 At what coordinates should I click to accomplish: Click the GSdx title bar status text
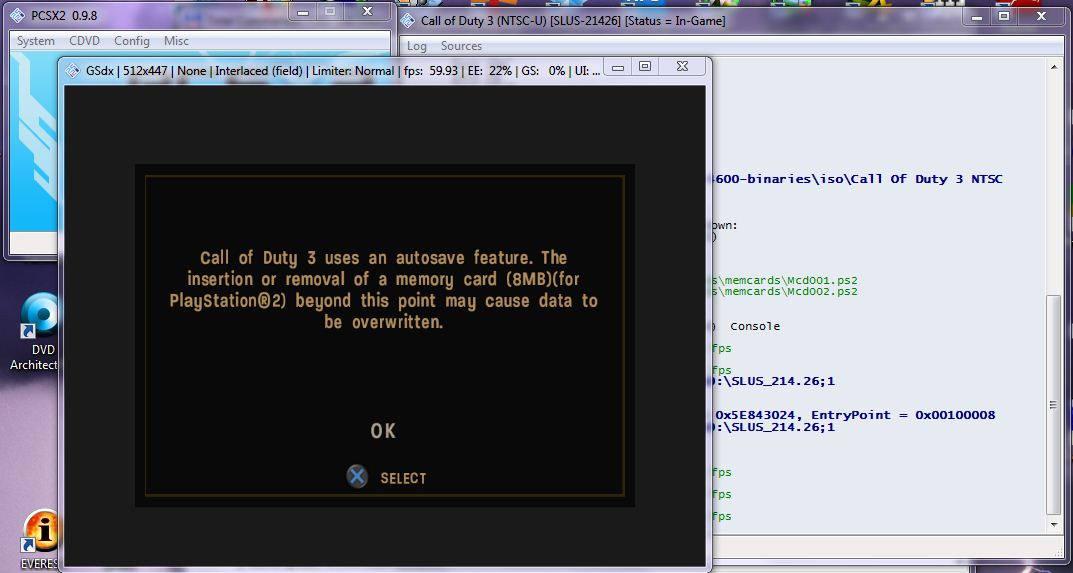click(344, 71)
